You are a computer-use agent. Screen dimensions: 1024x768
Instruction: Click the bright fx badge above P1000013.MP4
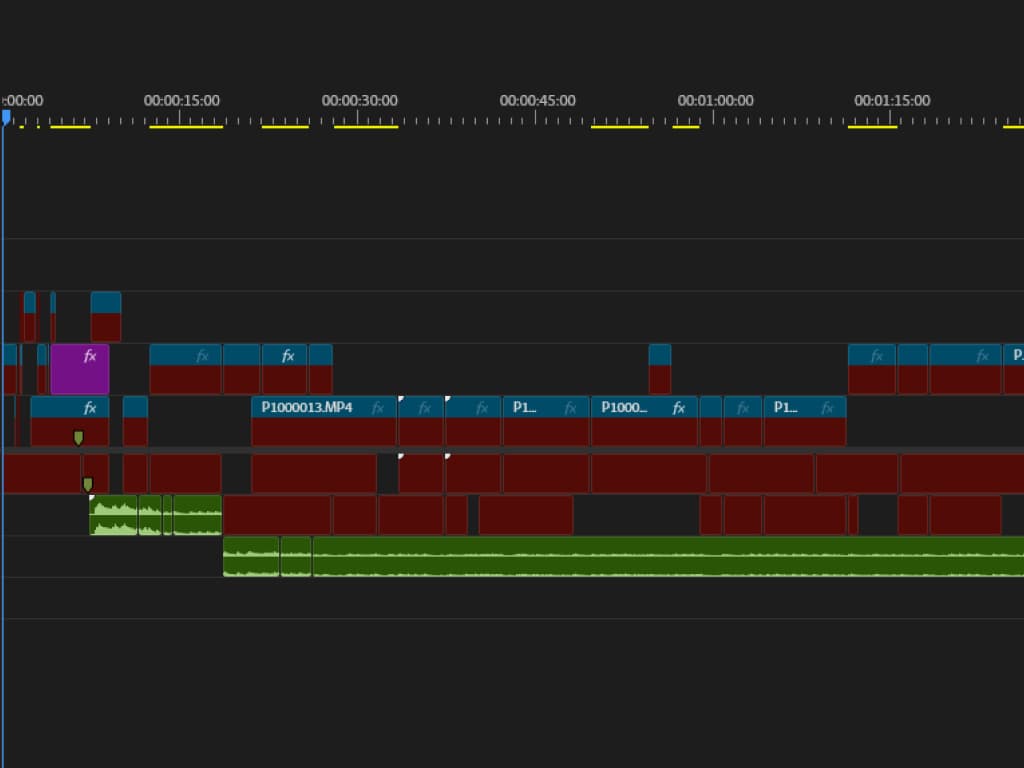click(288, 356)
